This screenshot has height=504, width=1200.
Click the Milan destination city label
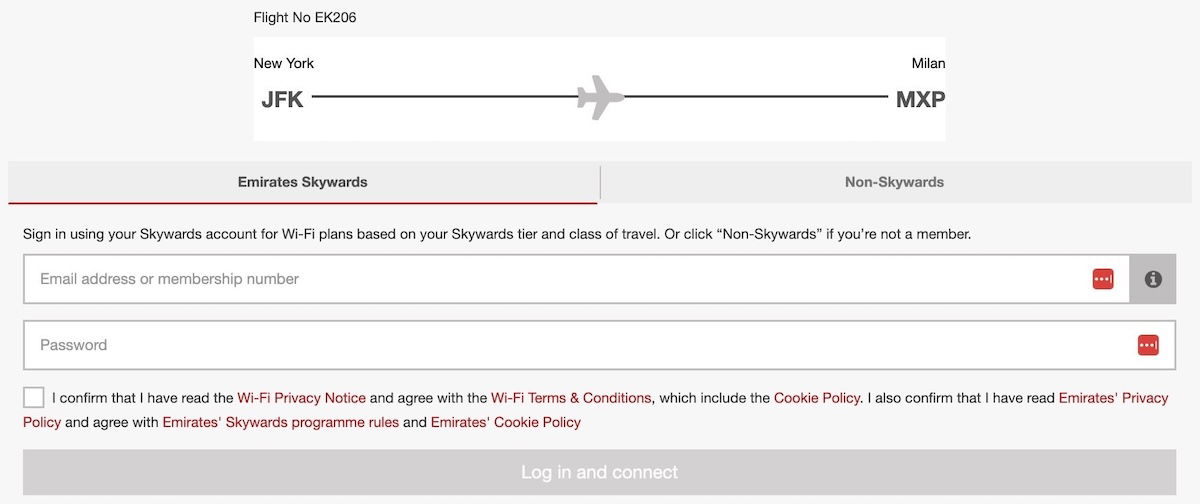928,63
